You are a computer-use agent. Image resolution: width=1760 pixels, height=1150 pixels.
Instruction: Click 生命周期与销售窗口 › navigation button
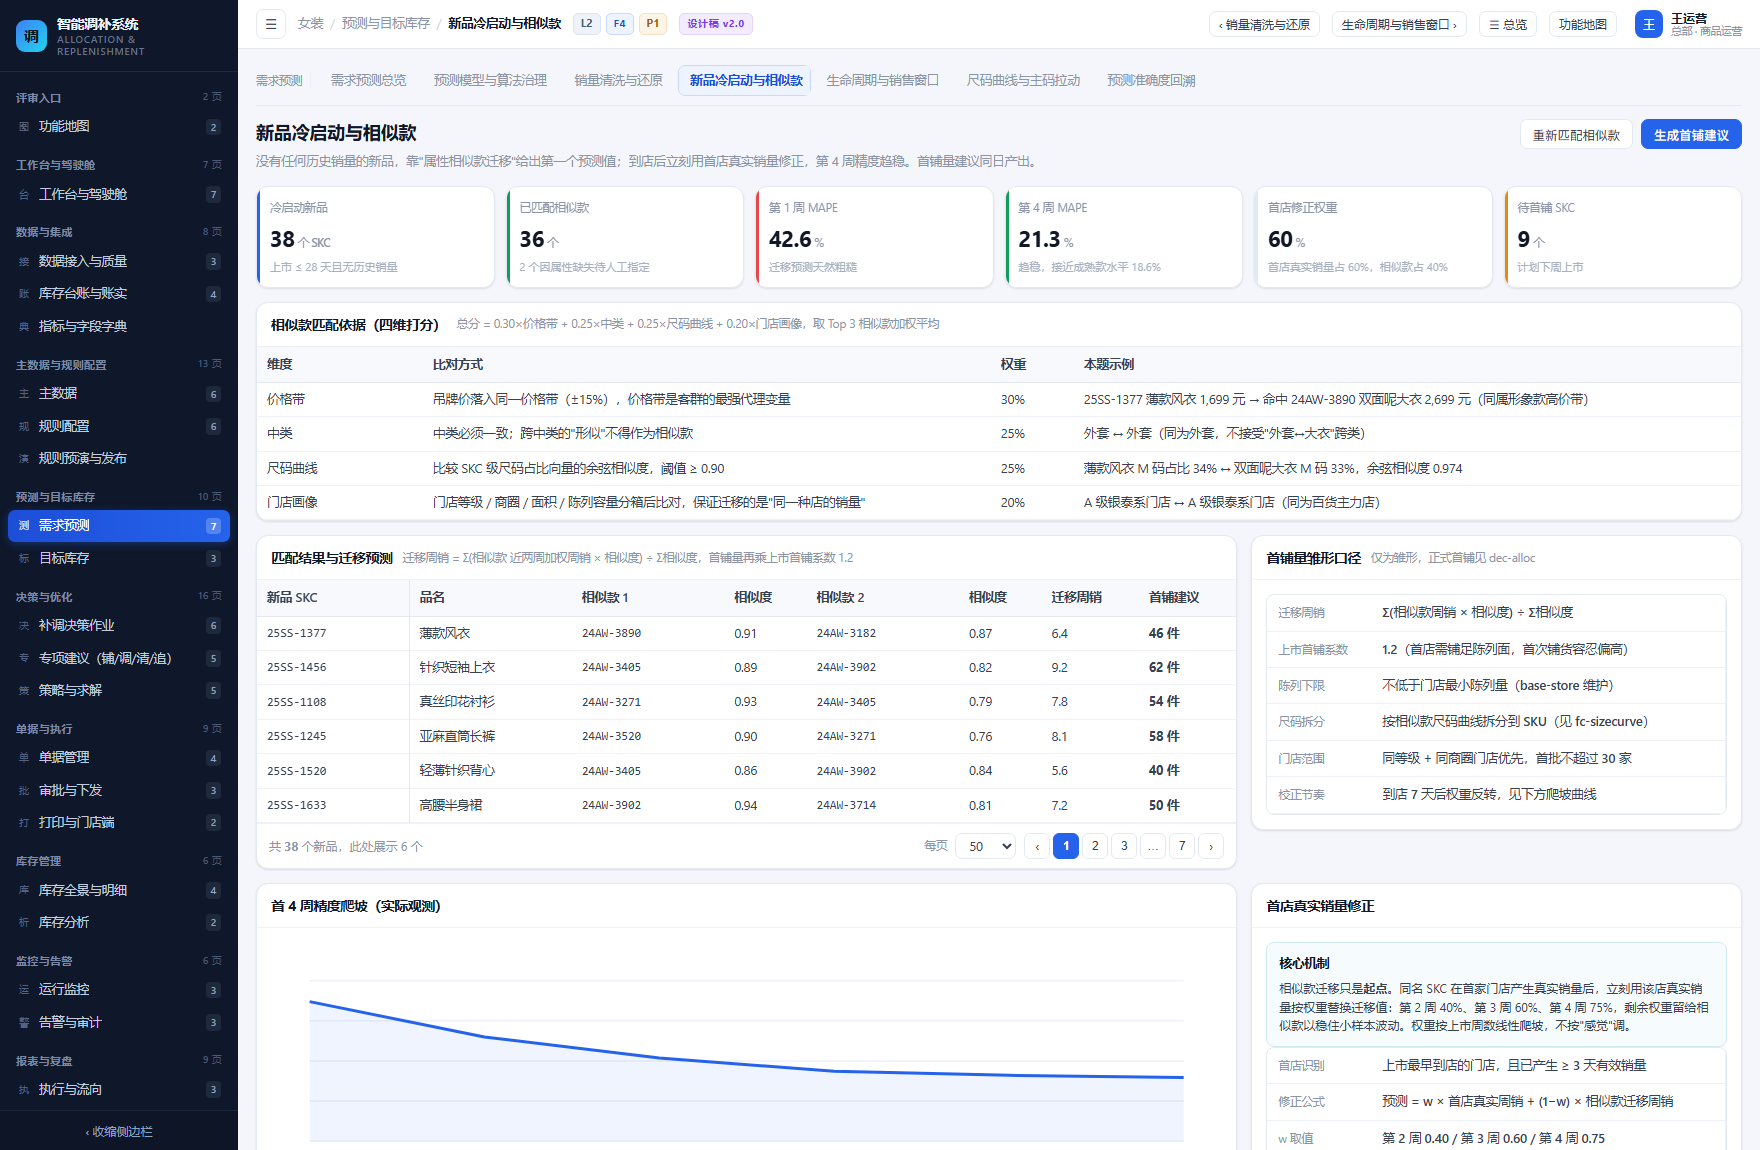point(1399,24)
